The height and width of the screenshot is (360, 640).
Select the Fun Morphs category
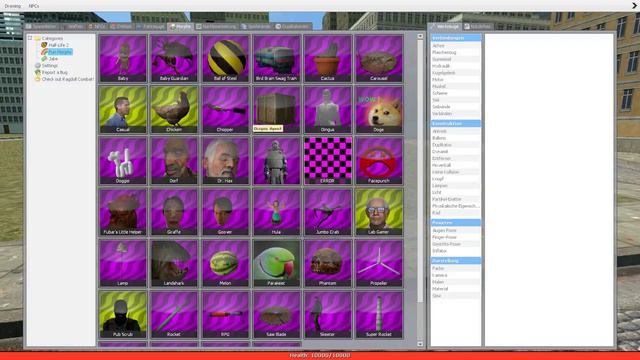60,52
